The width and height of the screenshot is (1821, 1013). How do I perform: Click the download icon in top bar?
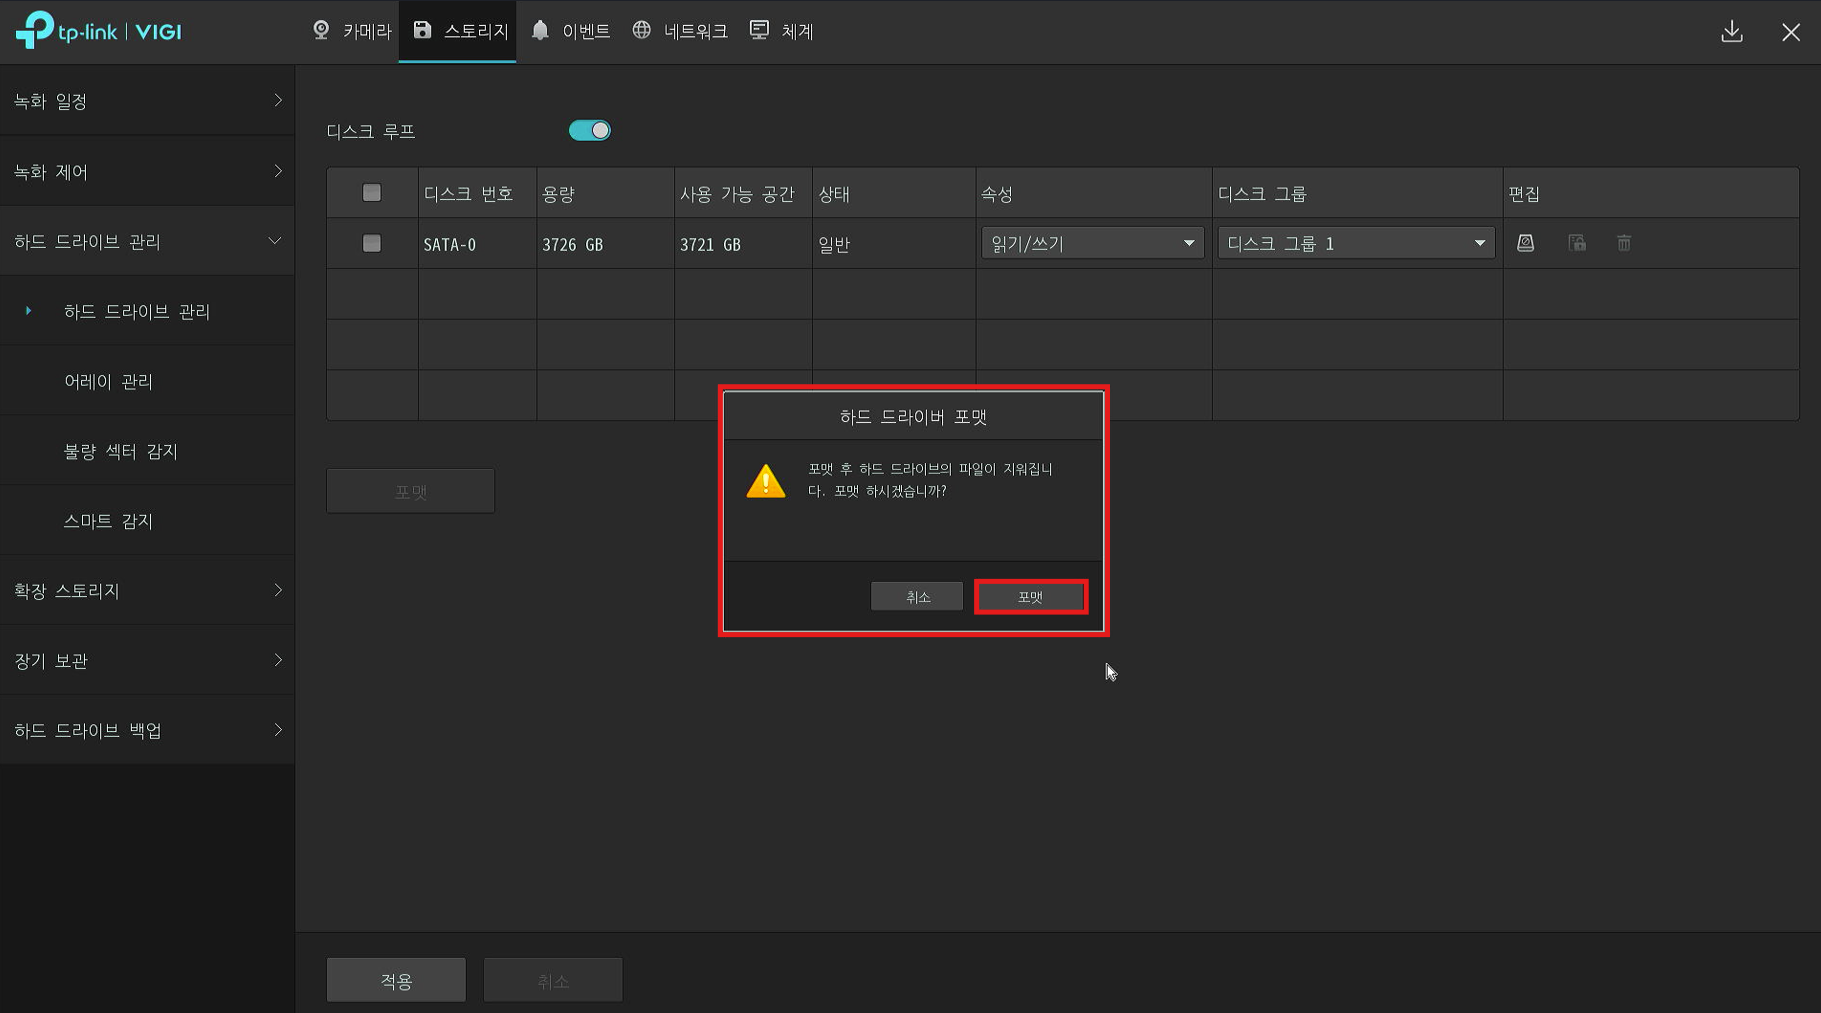pos(1732,32)
